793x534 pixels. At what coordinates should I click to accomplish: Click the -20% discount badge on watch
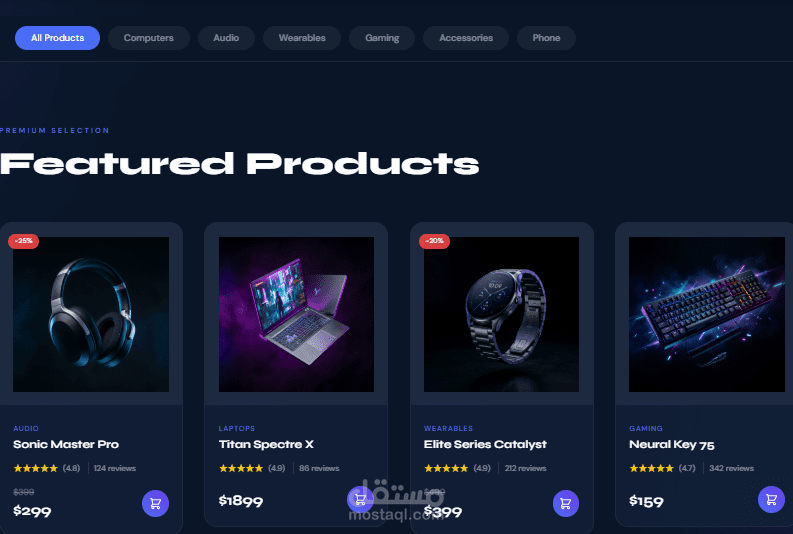pos(434,241)
